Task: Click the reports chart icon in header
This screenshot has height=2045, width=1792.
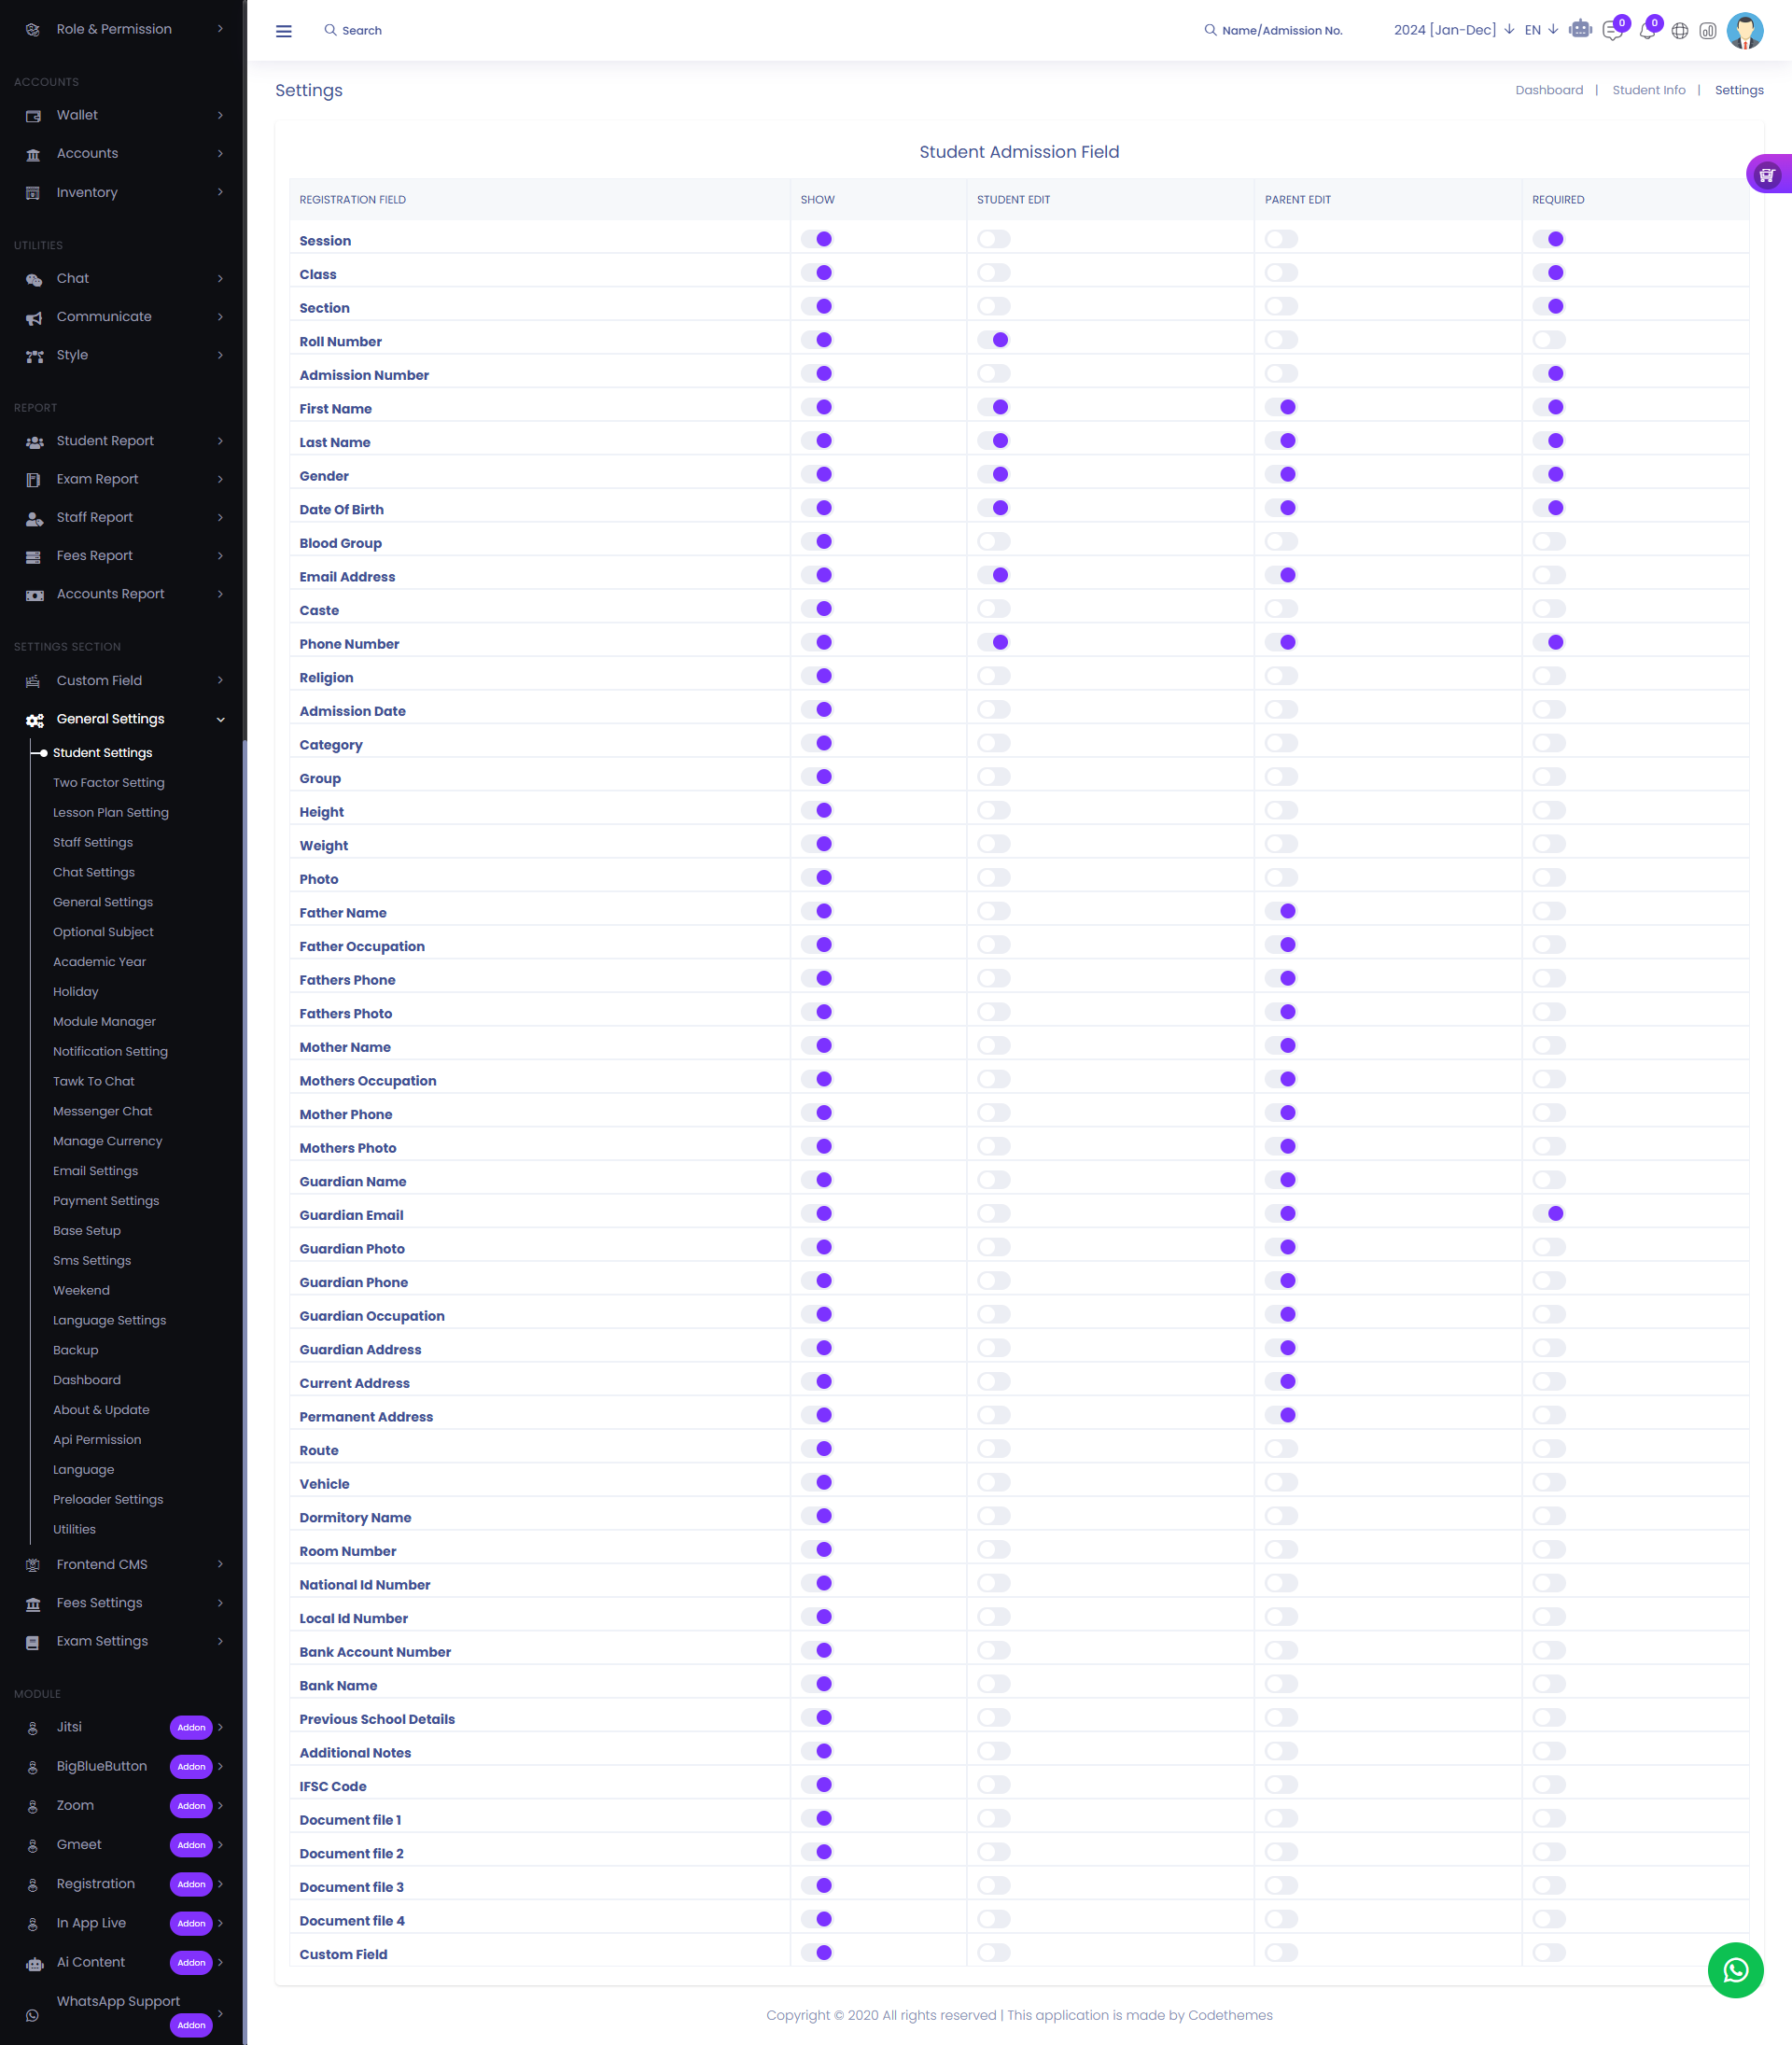Action: click(1708, 31)
